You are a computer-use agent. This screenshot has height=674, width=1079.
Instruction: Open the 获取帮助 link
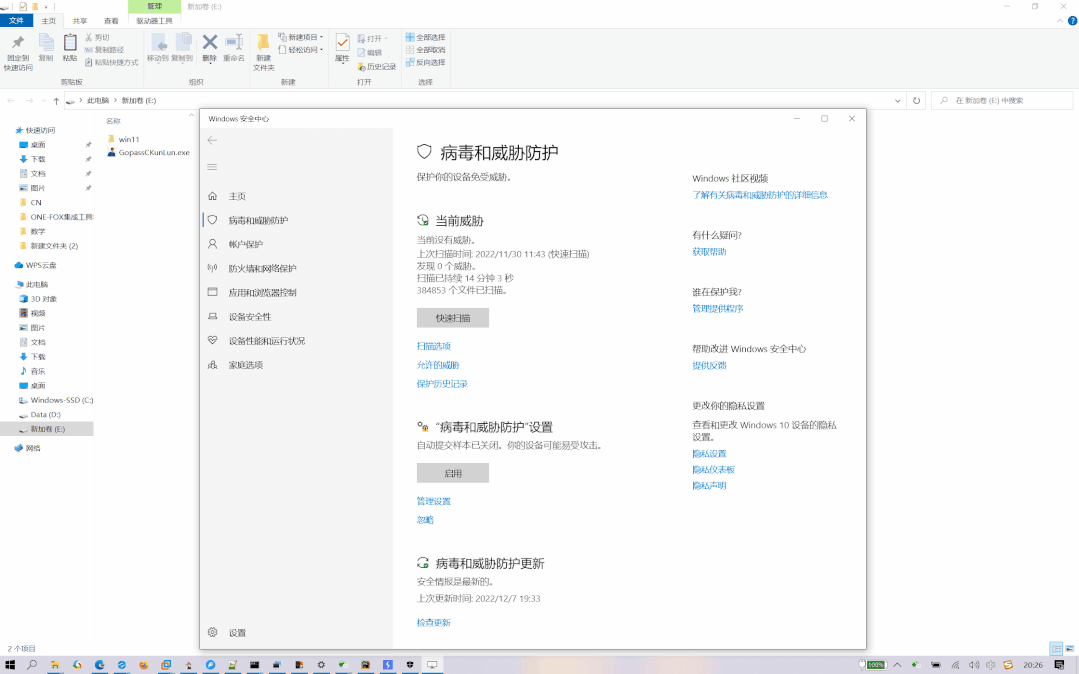coord(709,252)
